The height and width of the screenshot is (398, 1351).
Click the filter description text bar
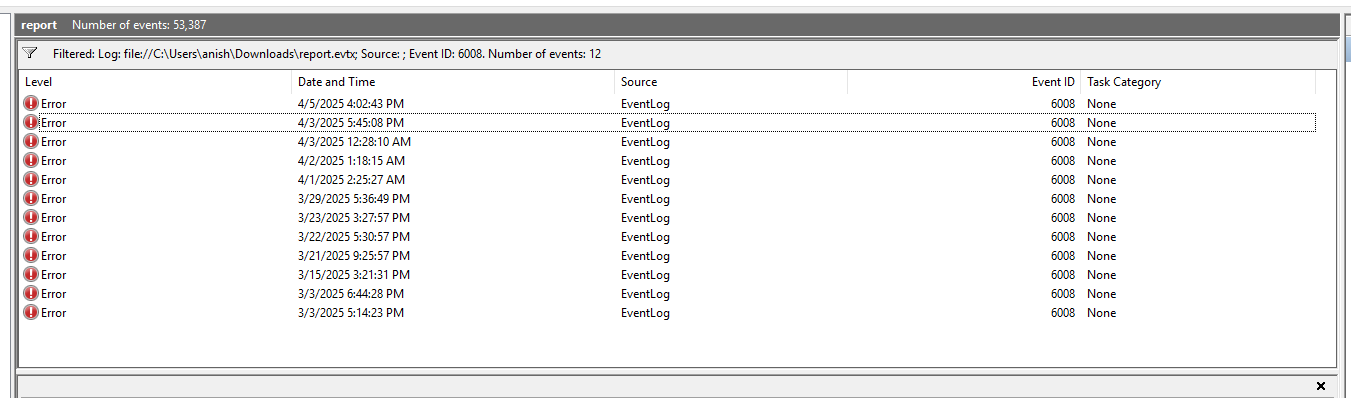[x=327, y=54]
